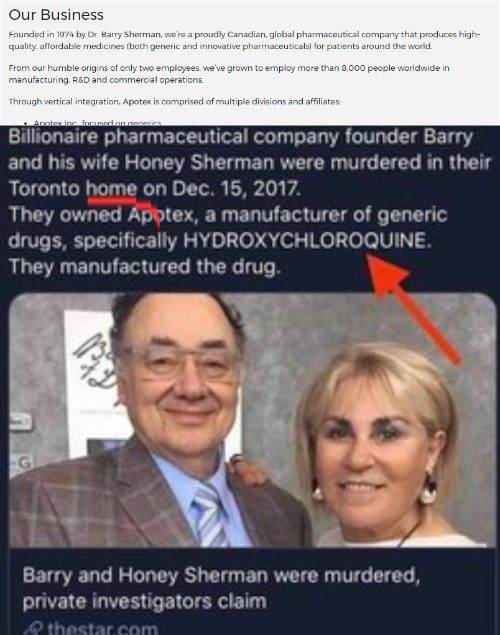Click the line 'They manufactured the drug.'
The image size is (500, 635).
(x=145, y=267)
